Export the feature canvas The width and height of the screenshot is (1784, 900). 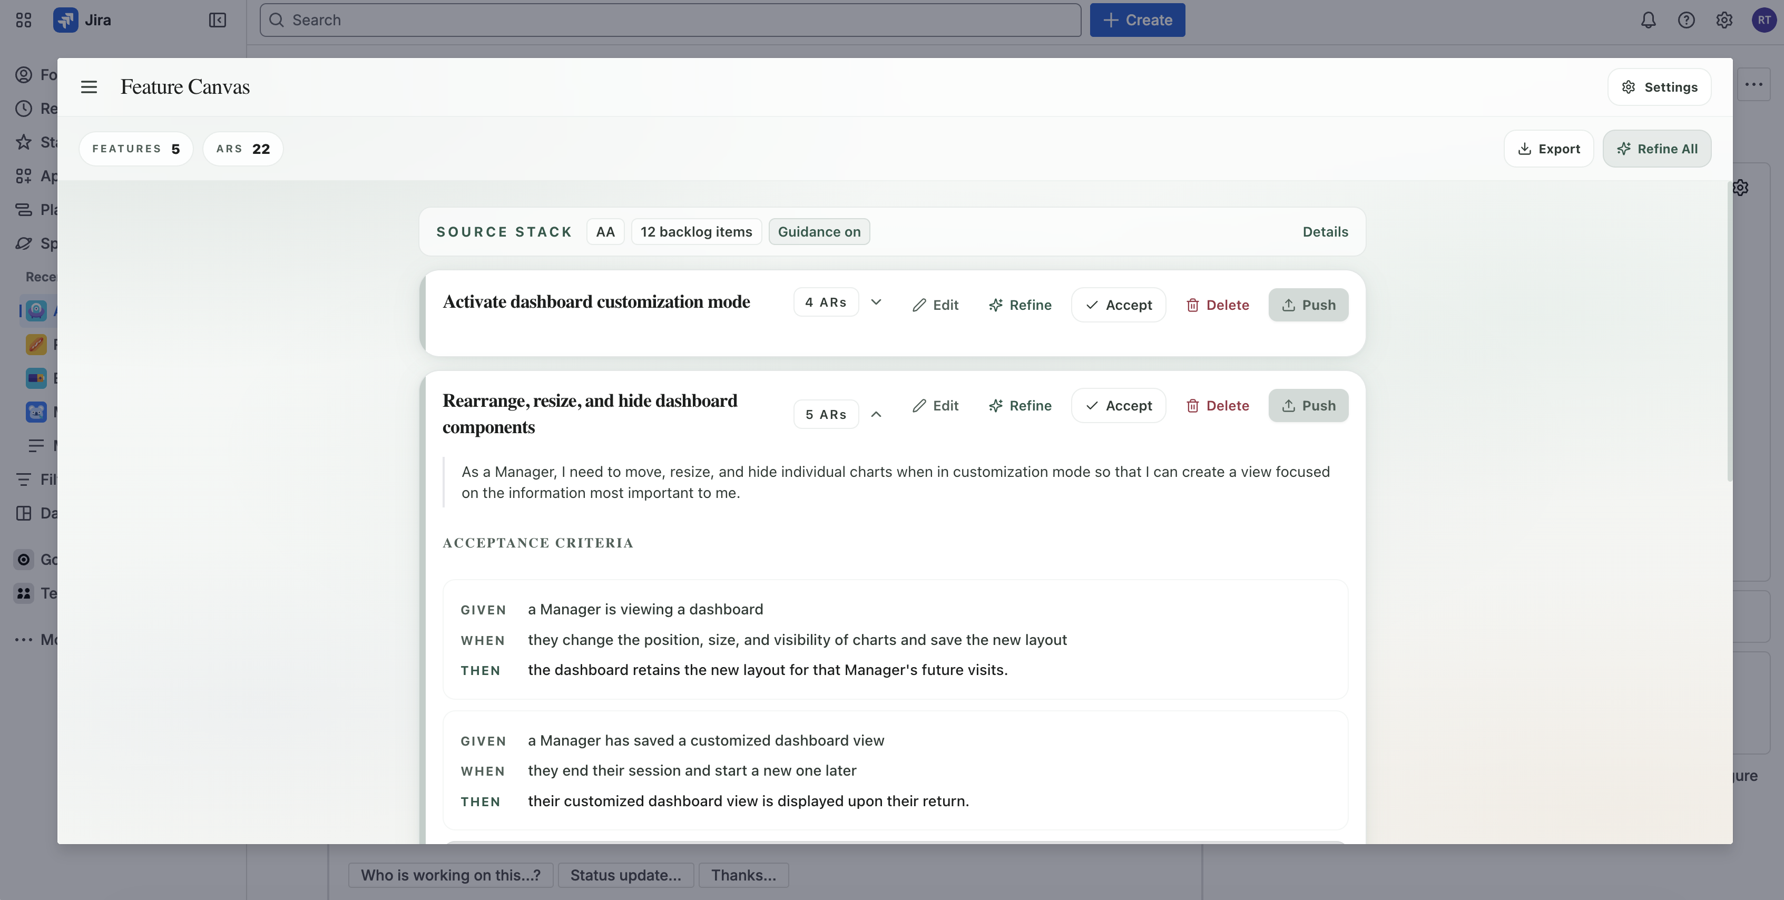[1548, 149]
